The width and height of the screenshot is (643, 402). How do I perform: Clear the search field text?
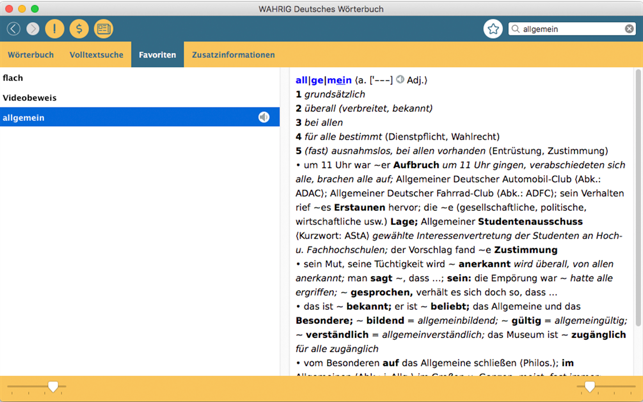tap(629, 29)
